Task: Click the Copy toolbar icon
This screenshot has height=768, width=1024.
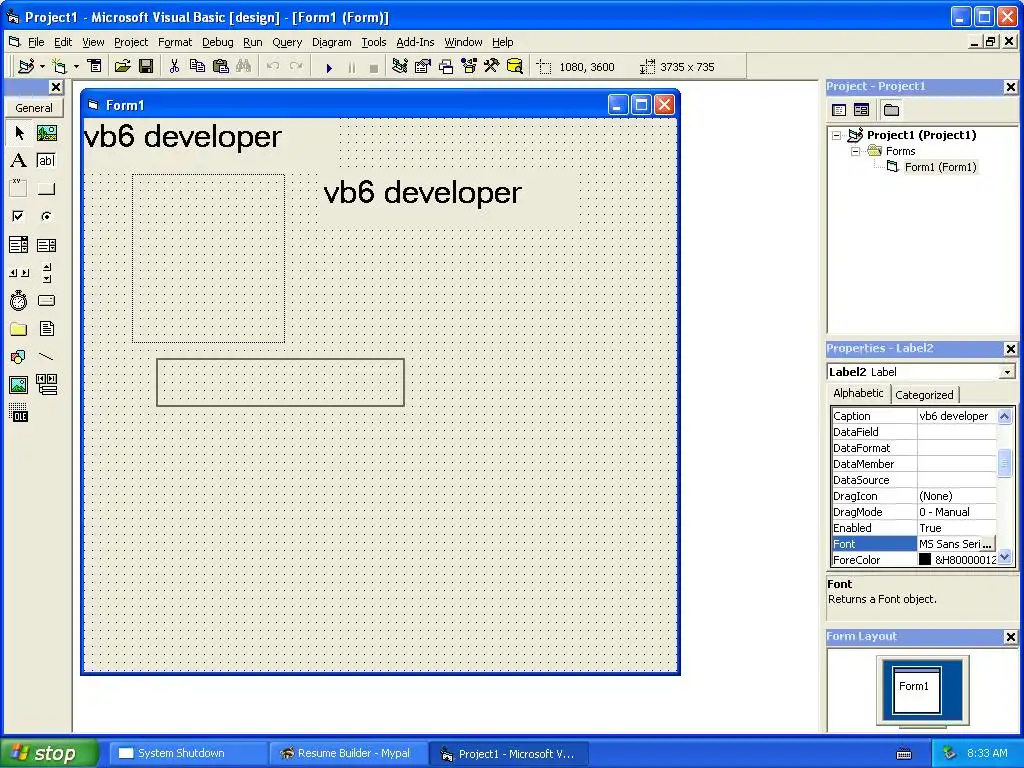Action: click(x=197, y=67)
